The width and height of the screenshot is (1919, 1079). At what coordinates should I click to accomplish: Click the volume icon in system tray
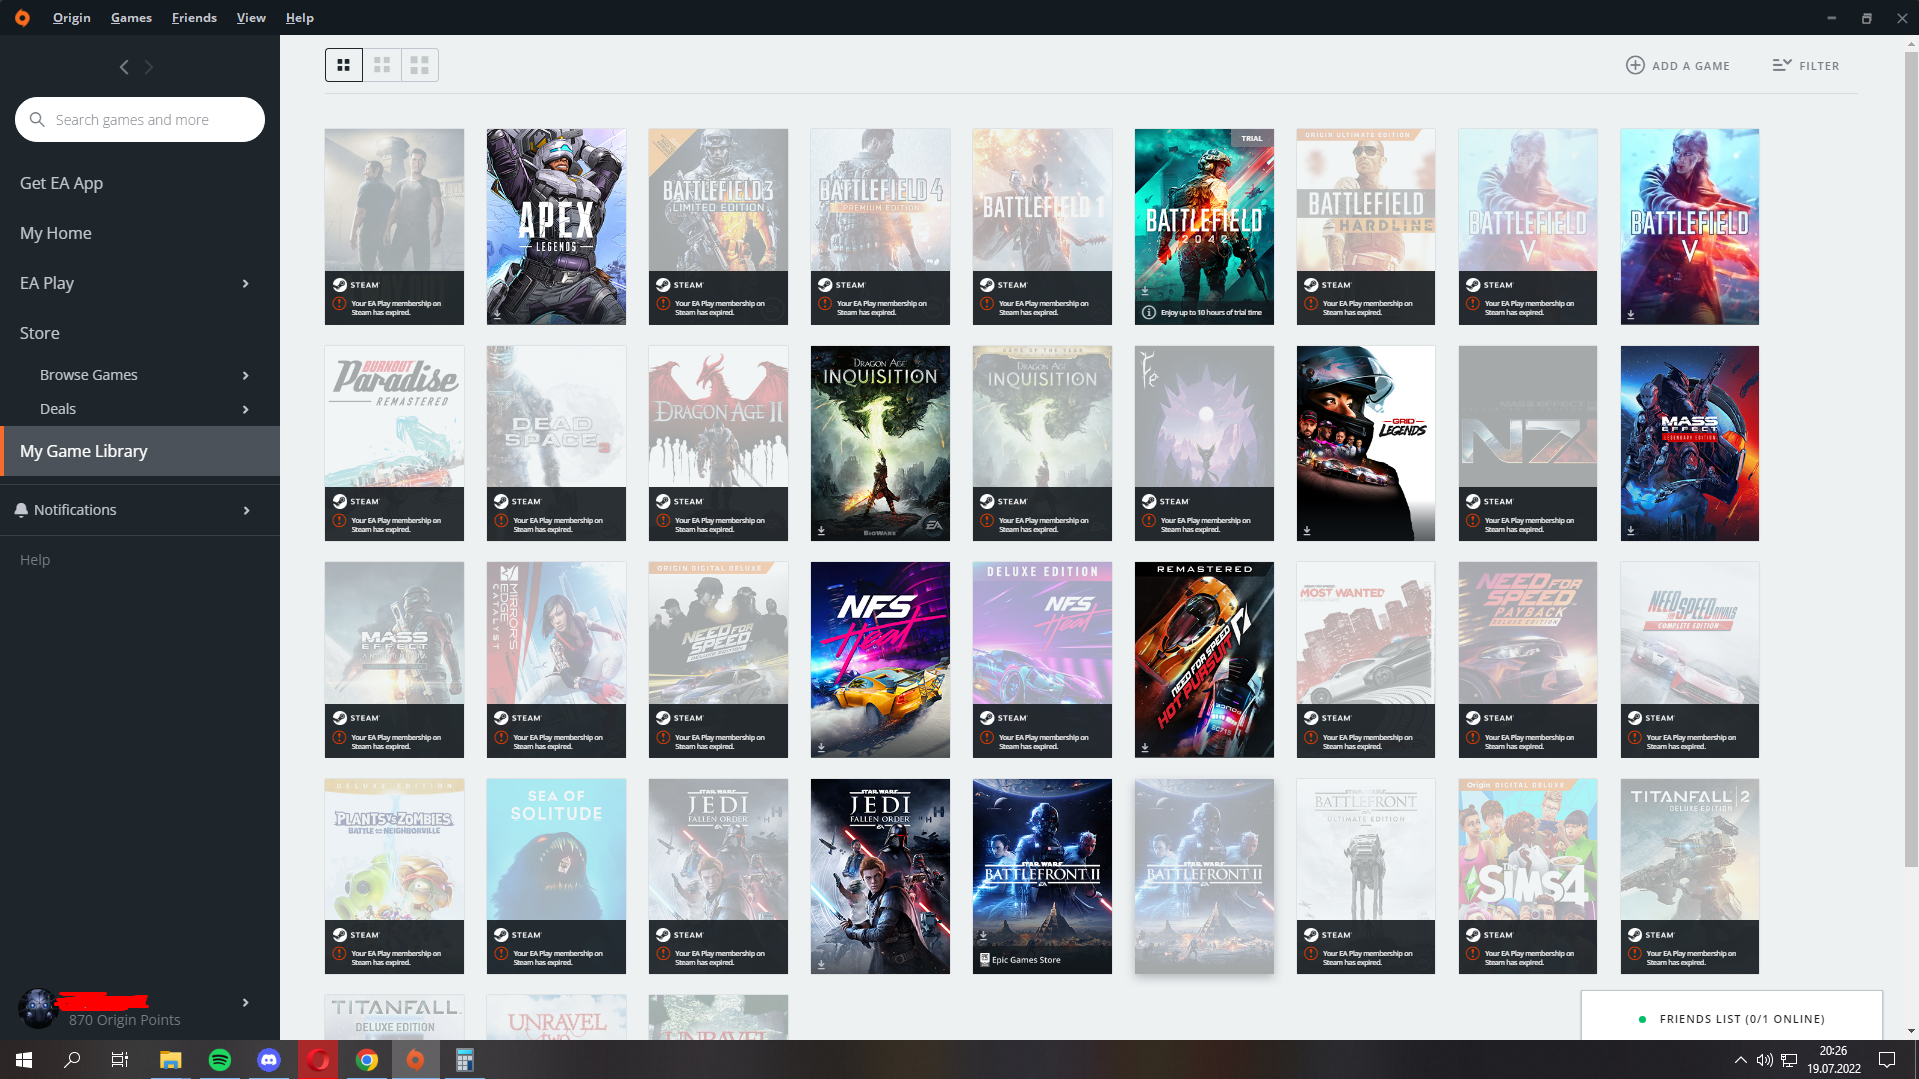click(1765, 1060)
